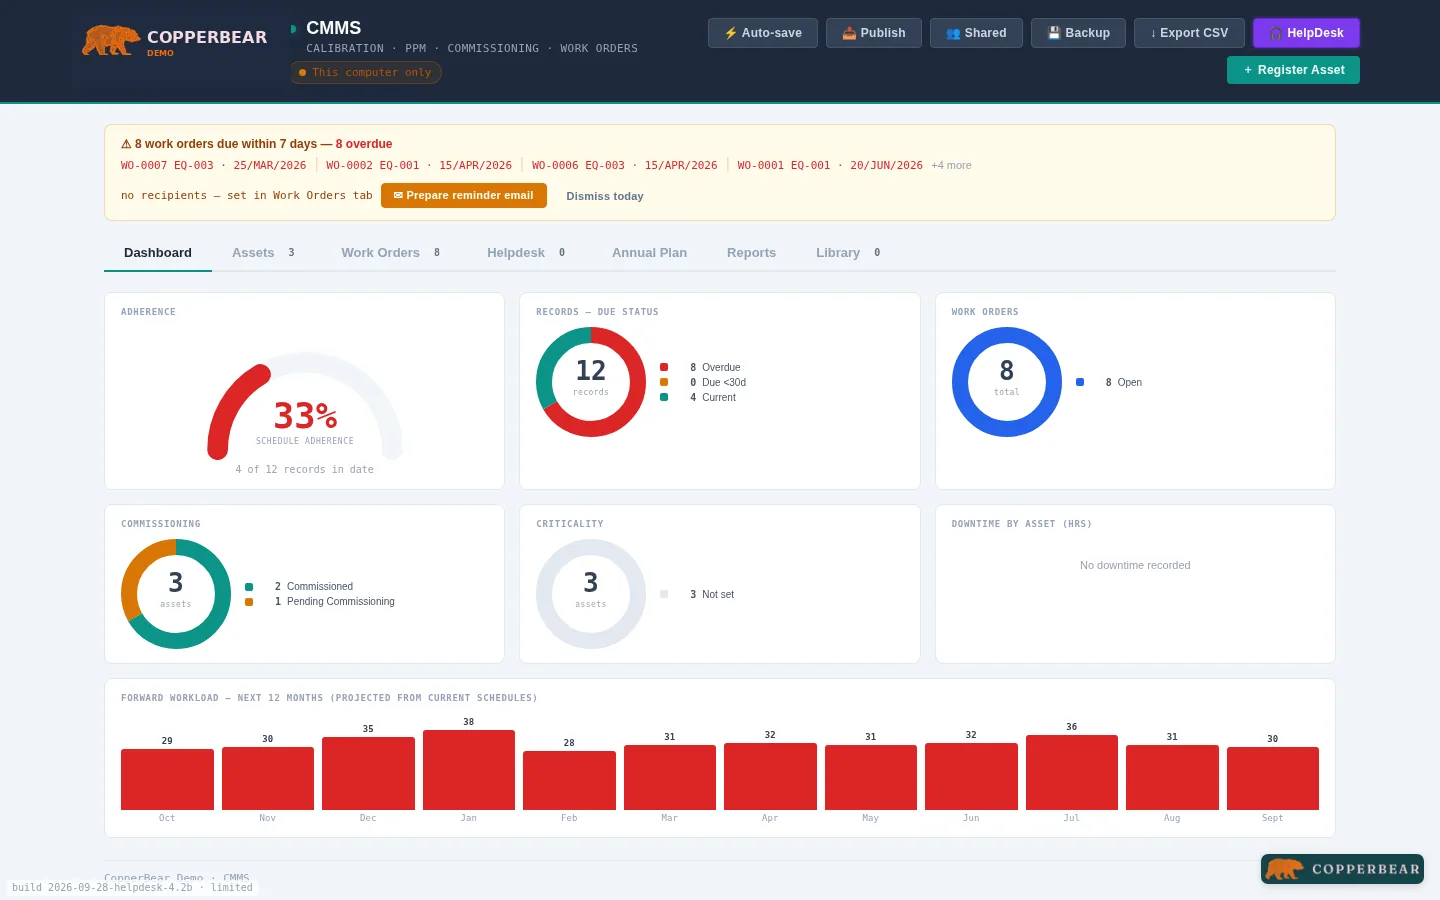
Task: Click the 'No downtime recorded' message
Action: (x=1135, y=565)
